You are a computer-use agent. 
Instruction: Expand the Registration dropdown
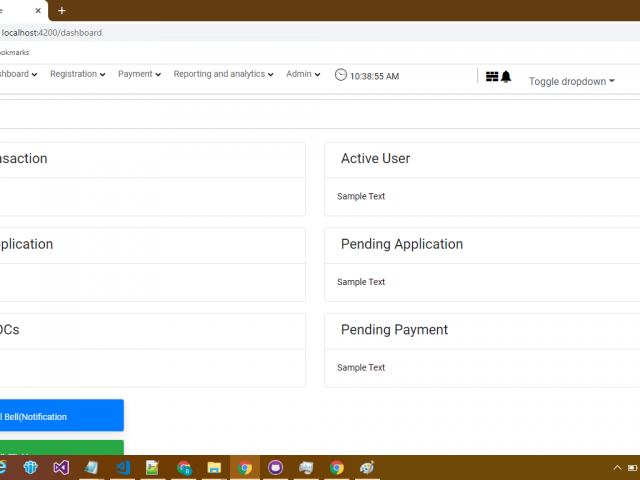77,74
